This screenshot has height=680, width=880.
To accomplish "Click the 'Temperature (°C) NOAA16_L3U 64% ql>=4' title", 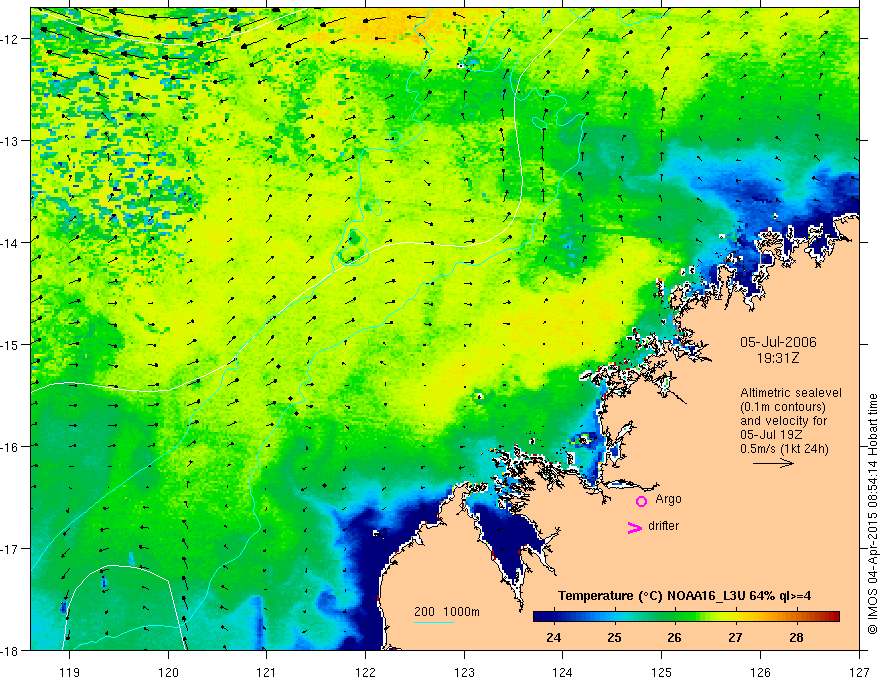I will [x=684, y=596].
